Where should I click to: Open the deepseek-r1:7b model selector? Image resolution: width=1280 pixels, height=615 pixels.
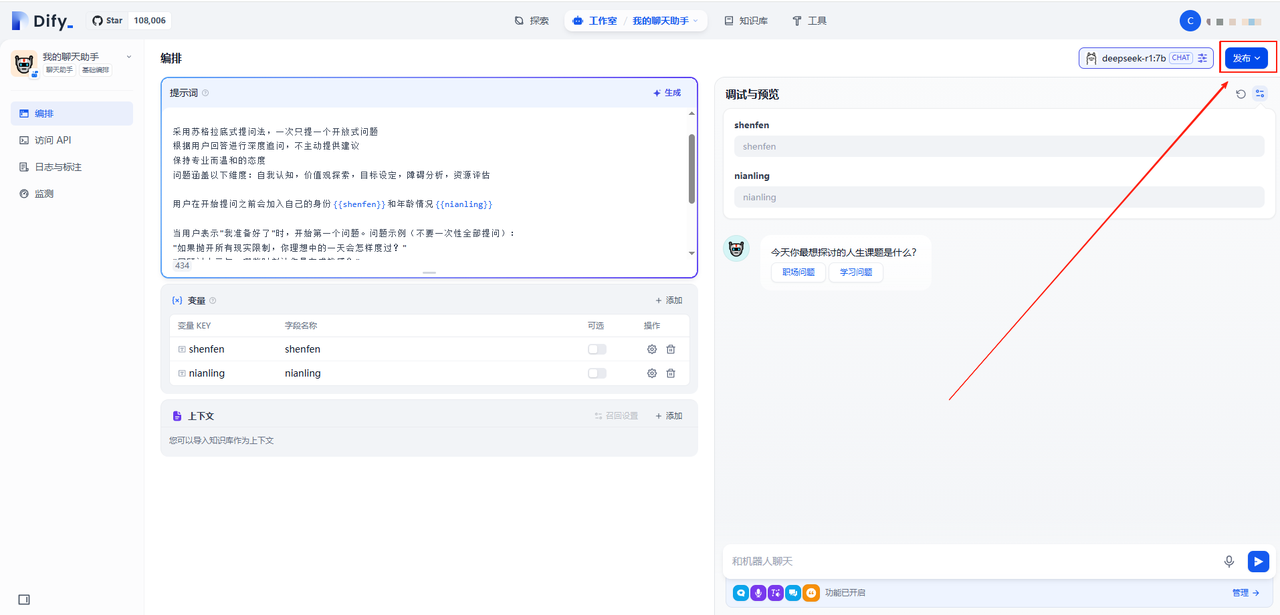[x=1145, y=58]
